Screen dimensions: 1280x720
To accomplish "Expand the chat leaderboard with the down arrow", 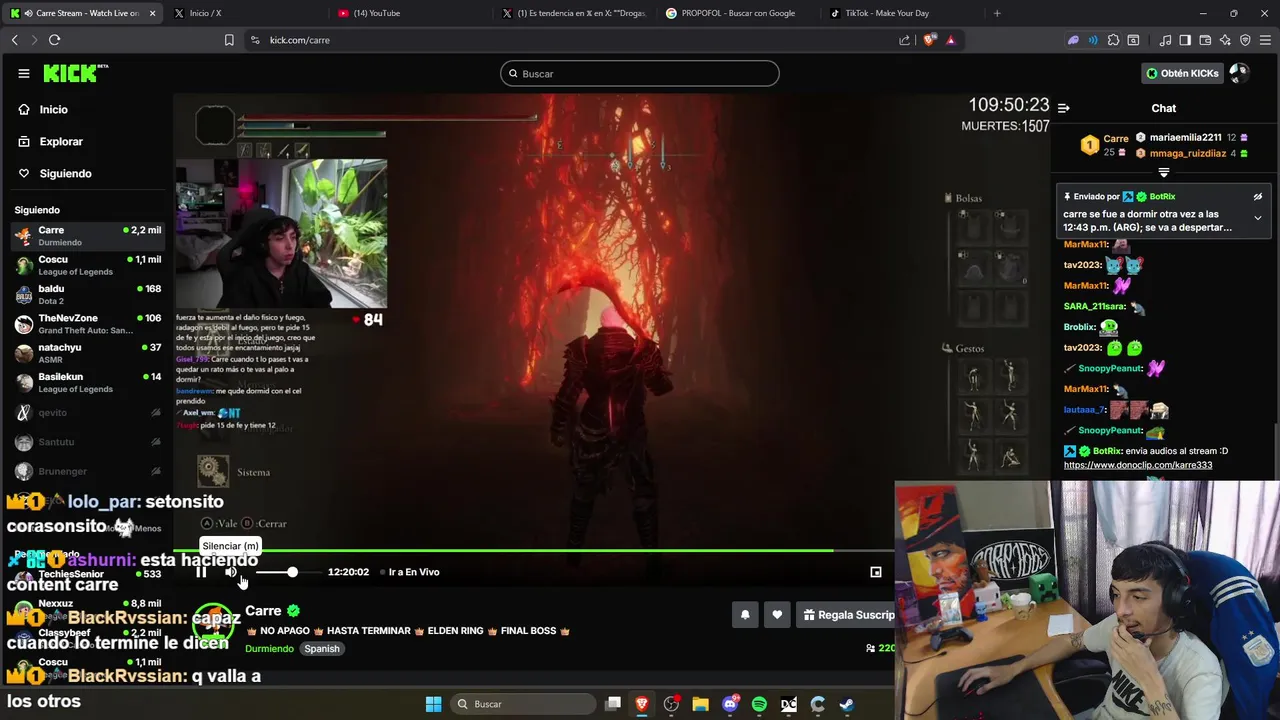I will click(1163, 173).
